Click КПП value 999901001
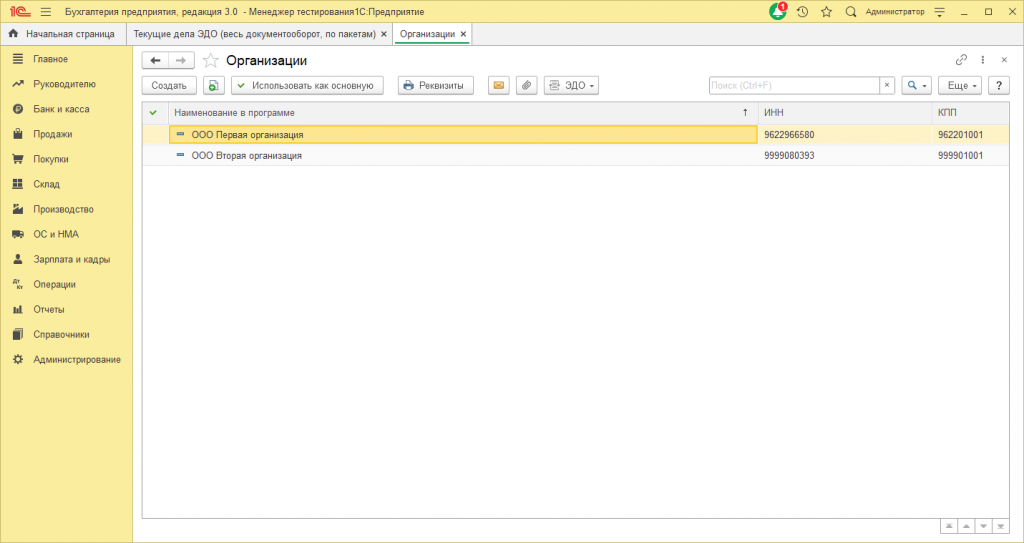Screen dimensions: 1024x543 tap(960, 156)
